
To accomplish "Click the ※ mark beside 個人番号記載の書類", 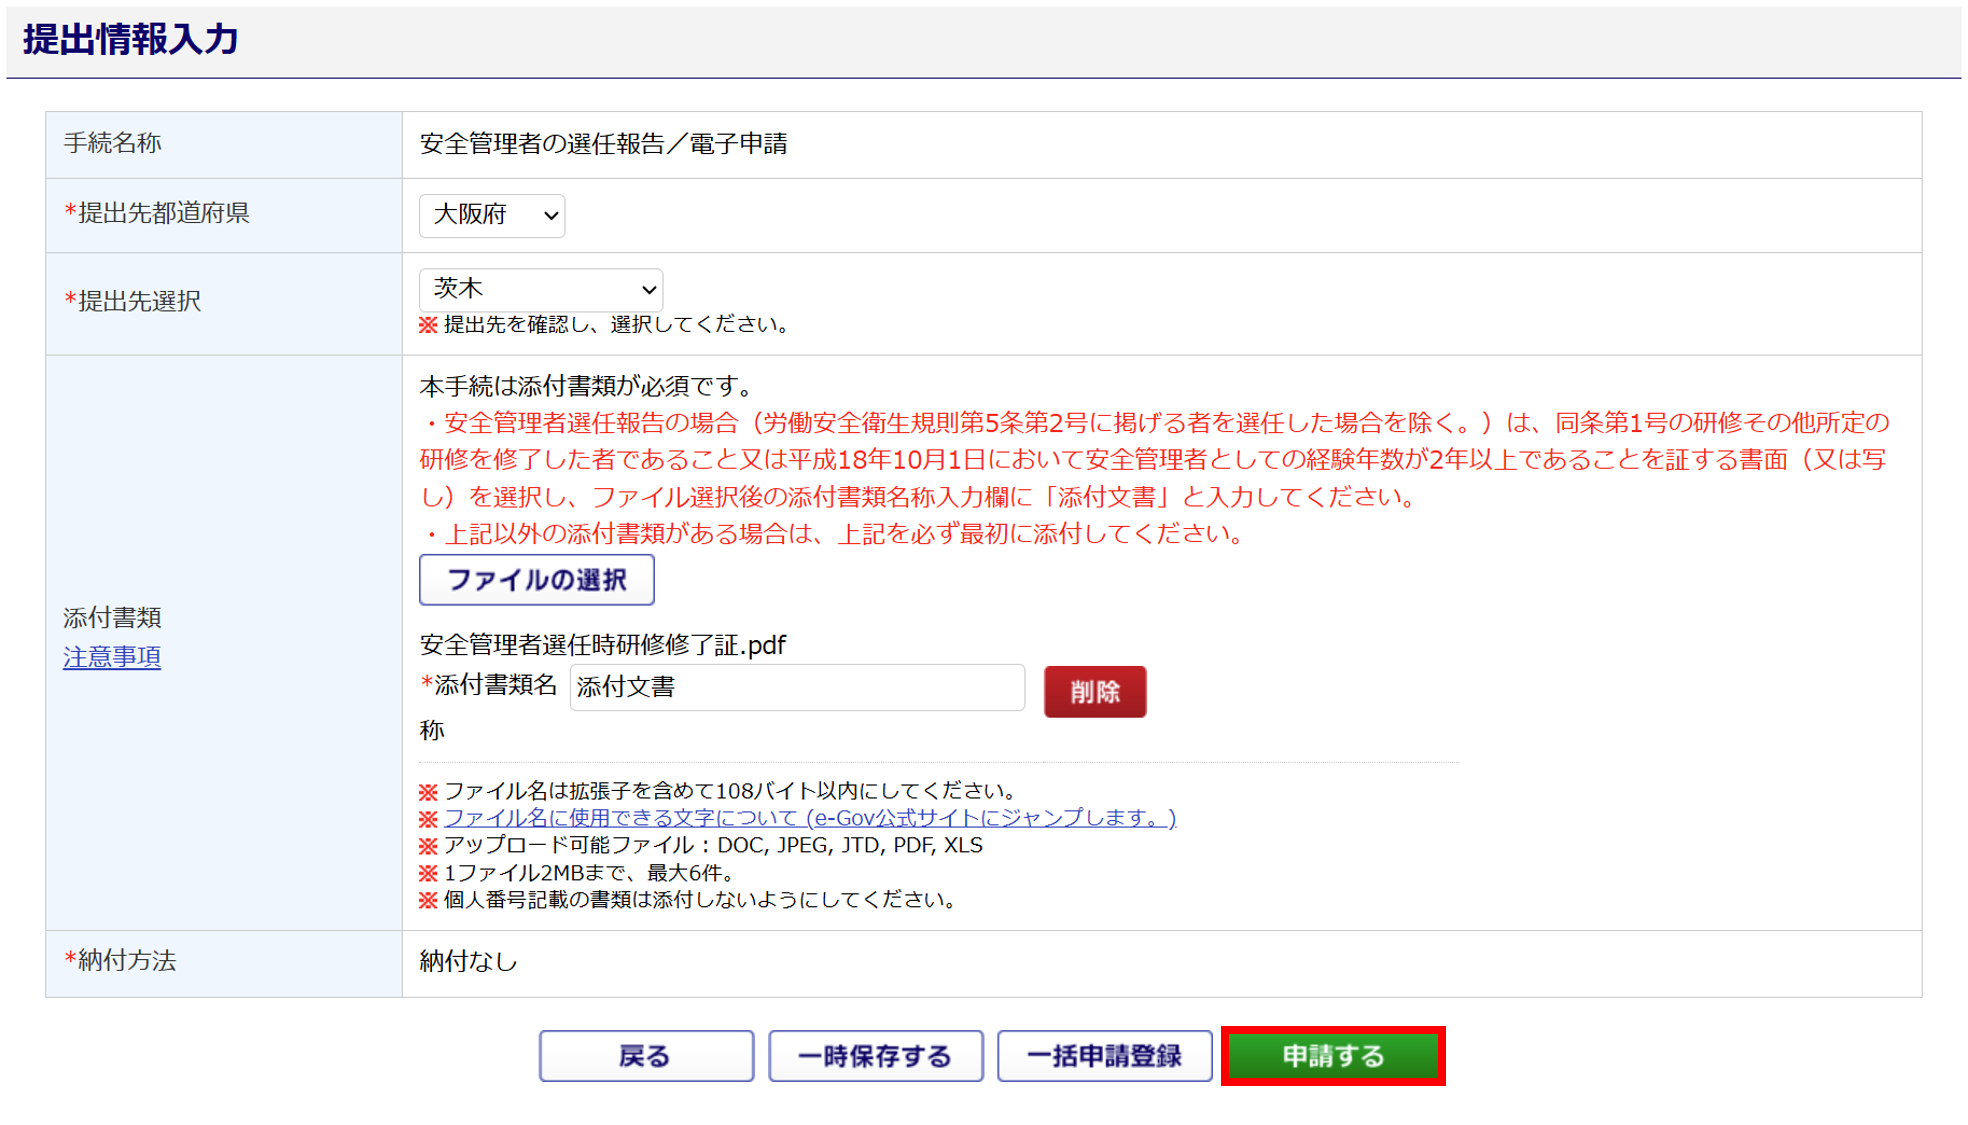I will tap(428, 900).
